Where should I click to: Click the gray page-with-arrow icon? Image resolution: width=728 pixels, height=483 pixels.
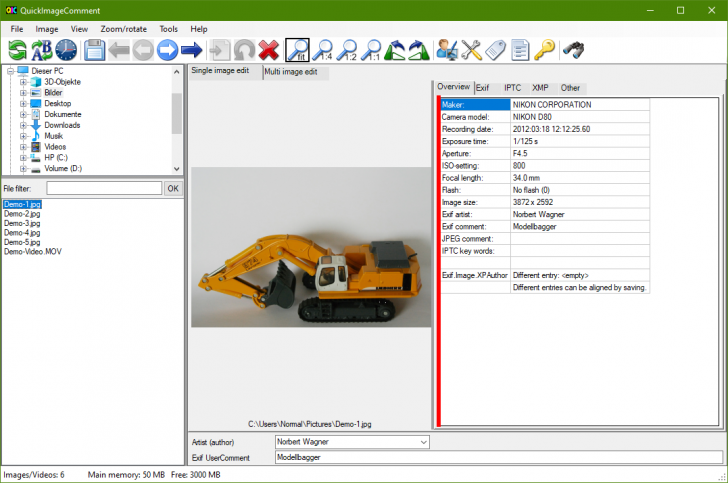219,50
